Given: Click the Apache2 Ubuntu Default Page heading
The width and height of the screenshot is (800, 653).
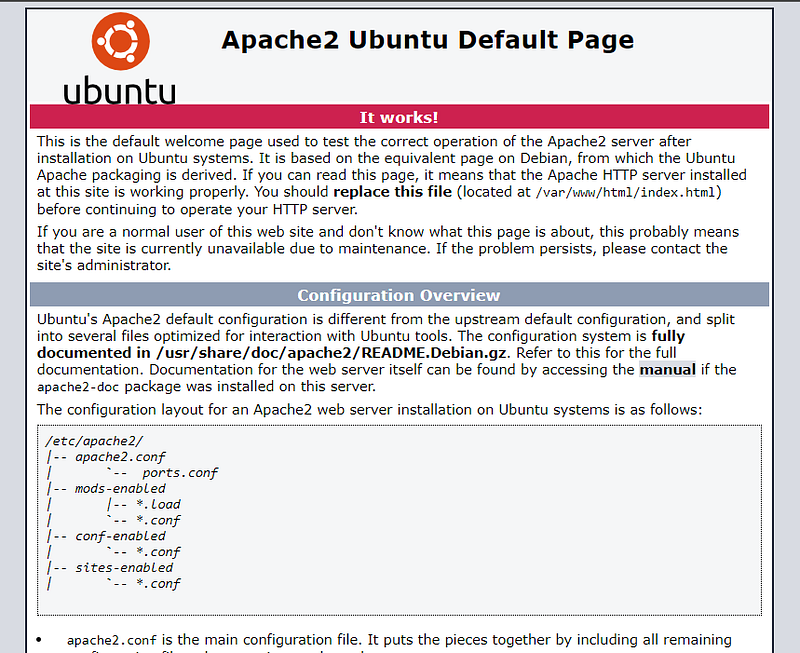Looking at the screenshot, I should pos(428,40).
